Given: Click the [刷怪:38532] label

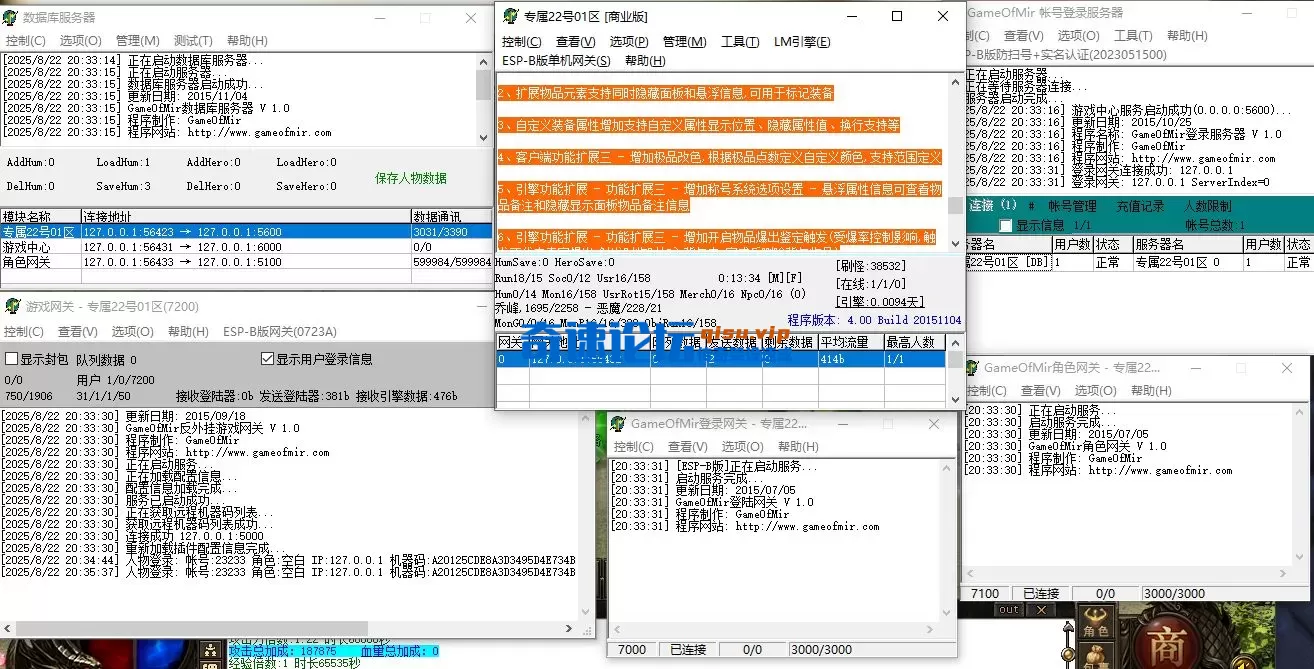Looking at the screenshot, I should [x=871, y=266].
